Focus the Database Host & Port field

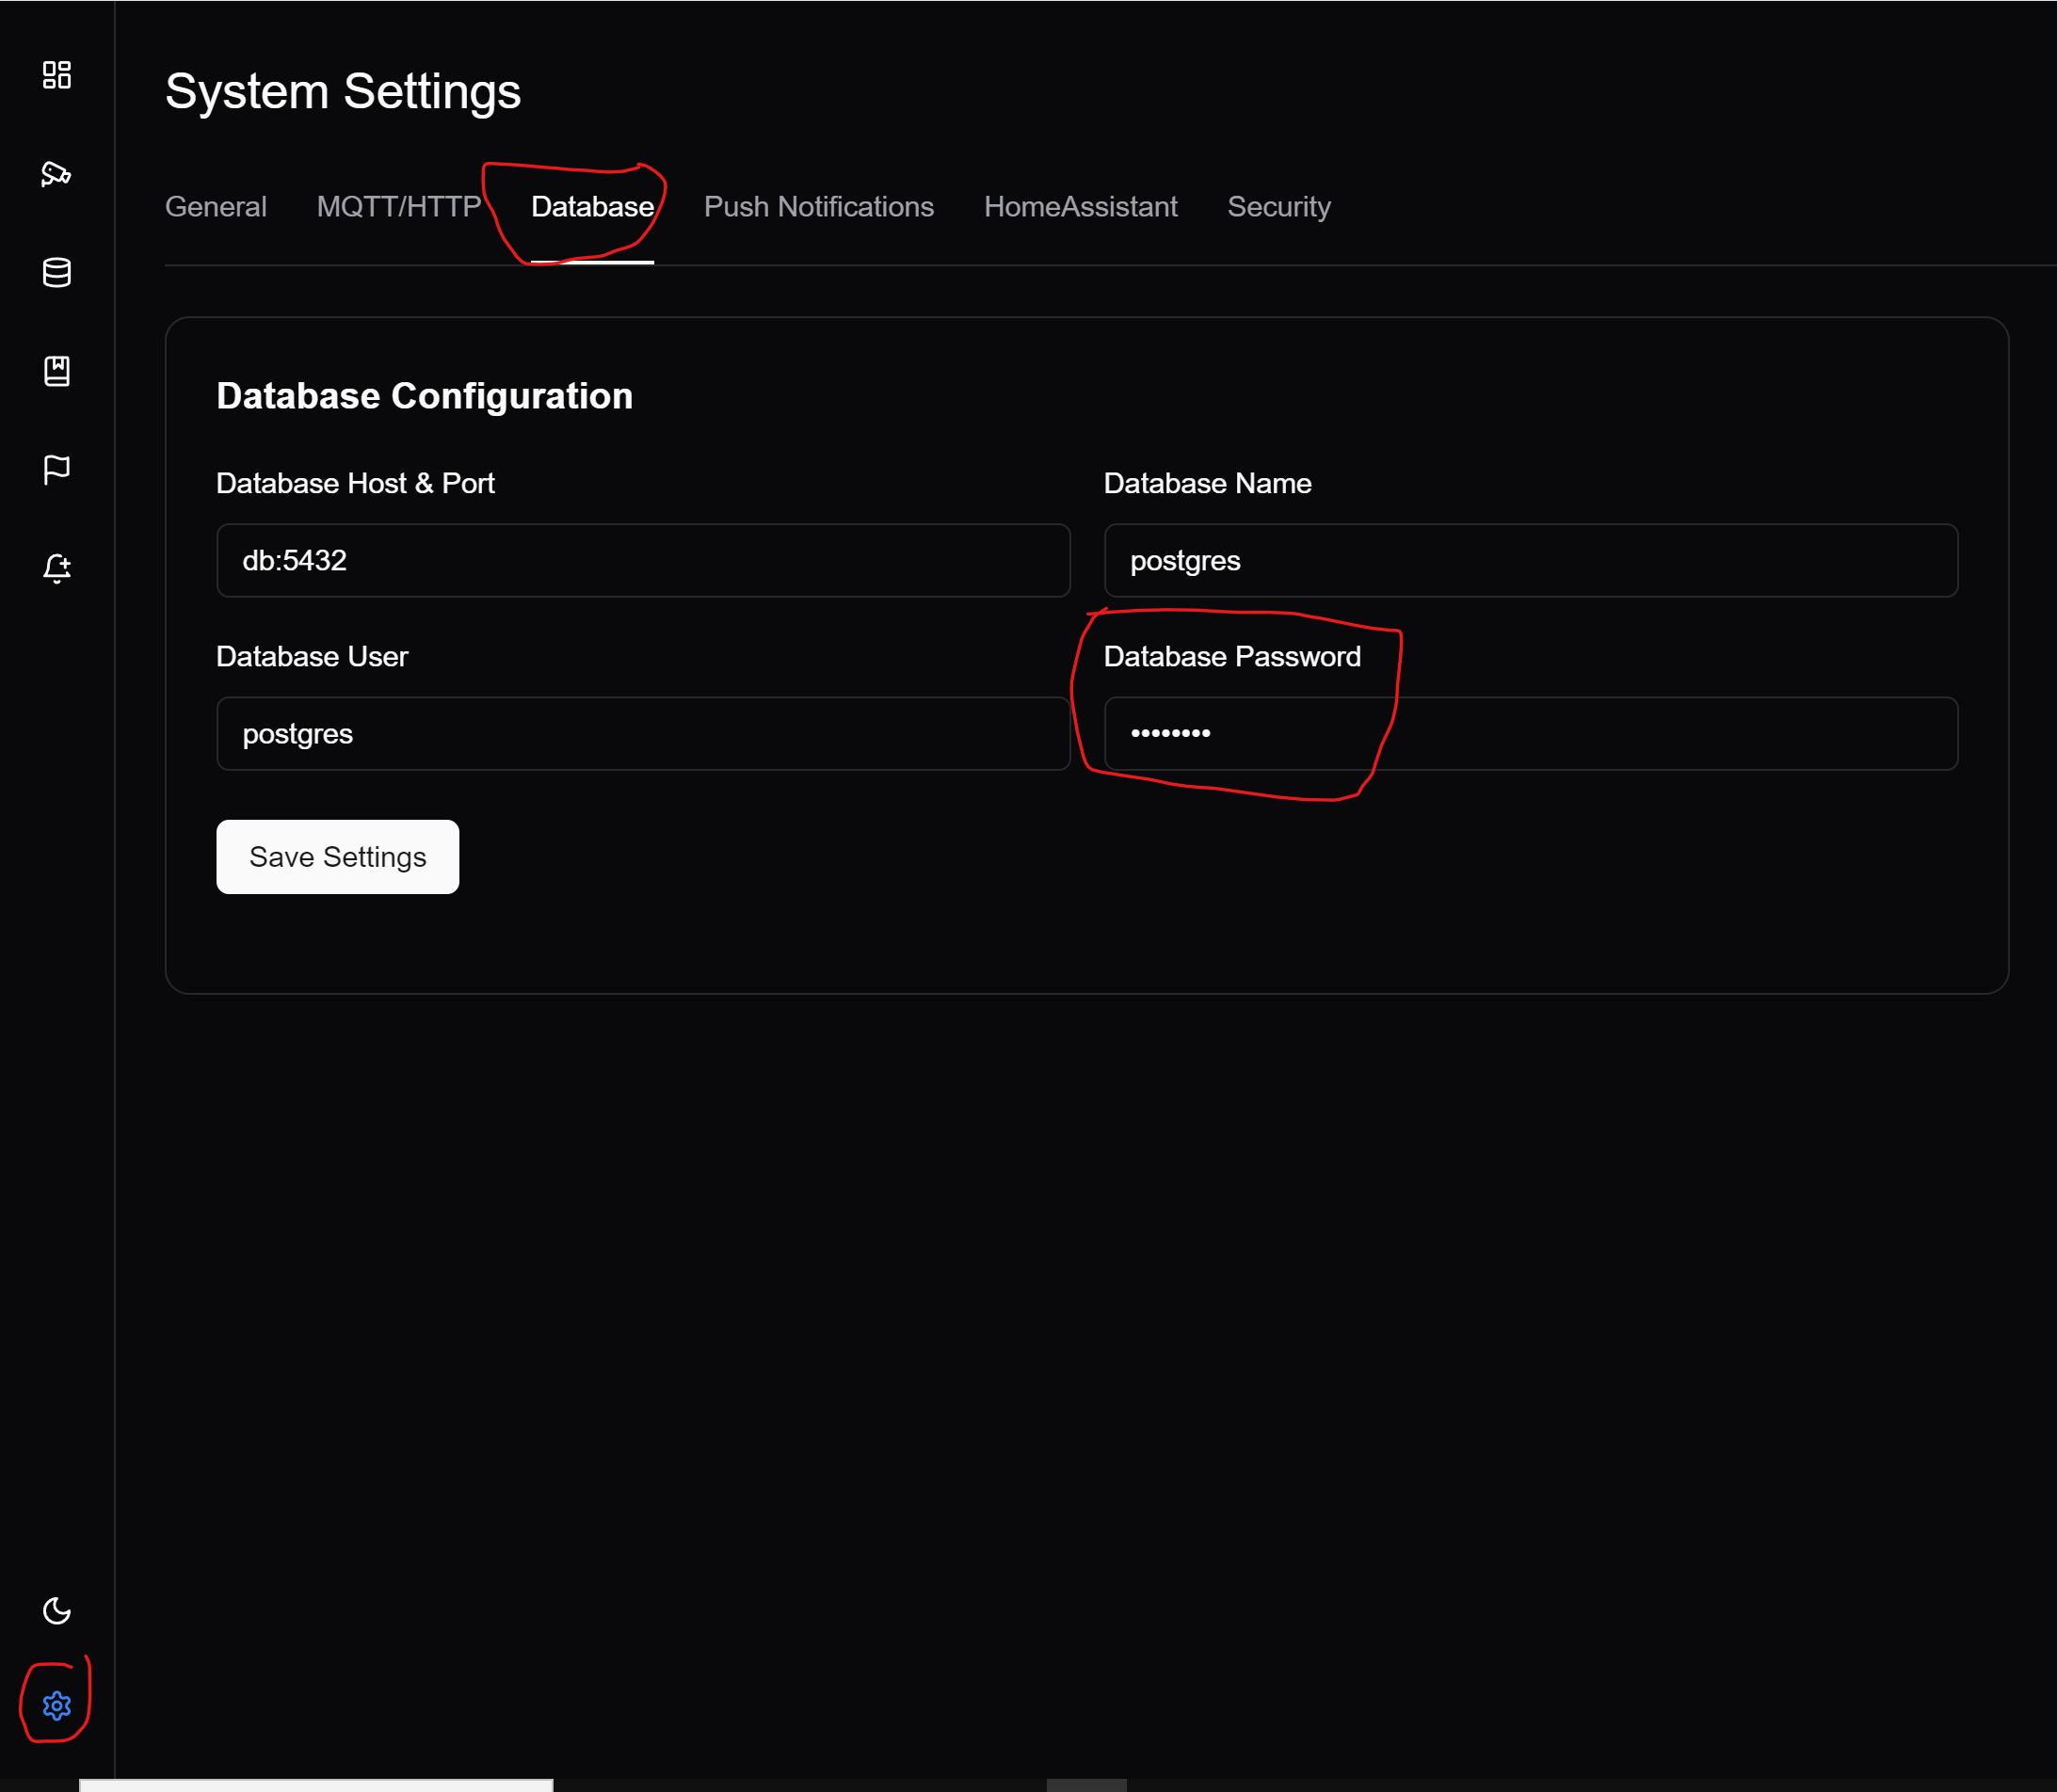click(x=643, y=561)
